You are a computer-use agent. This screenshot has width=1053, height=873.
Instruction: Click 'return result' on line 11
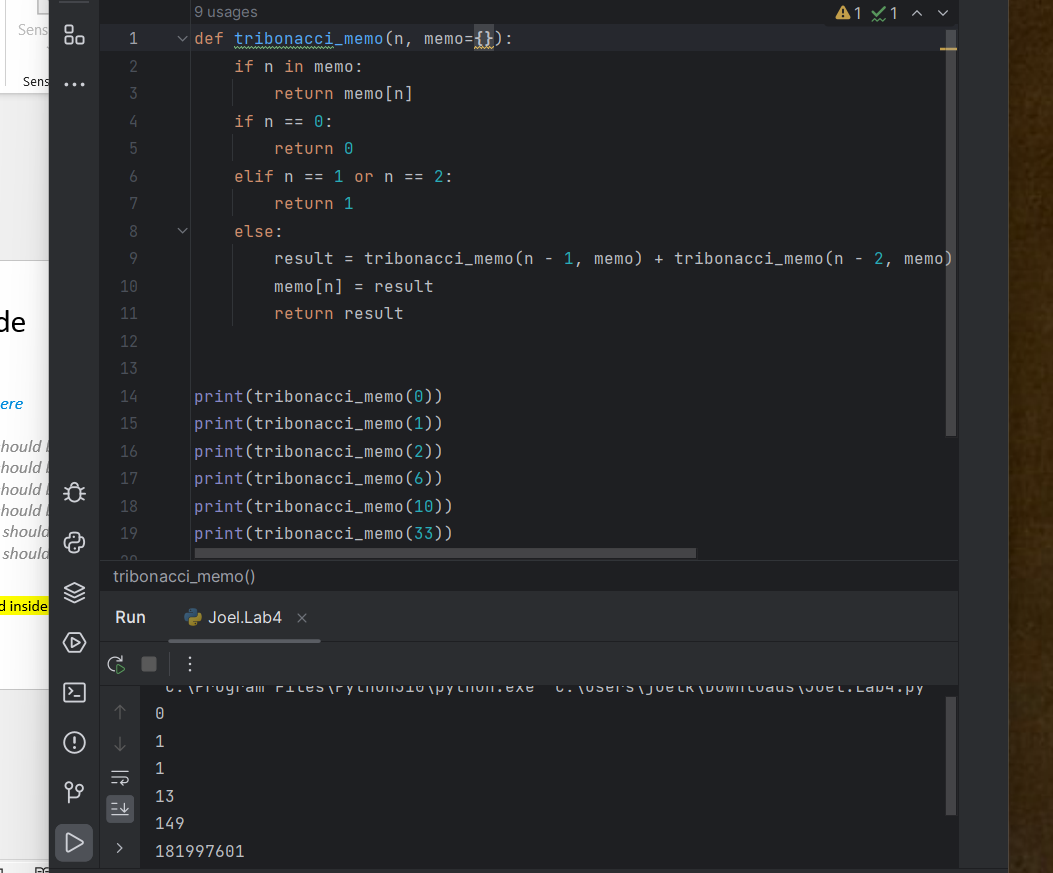[338, 314]
